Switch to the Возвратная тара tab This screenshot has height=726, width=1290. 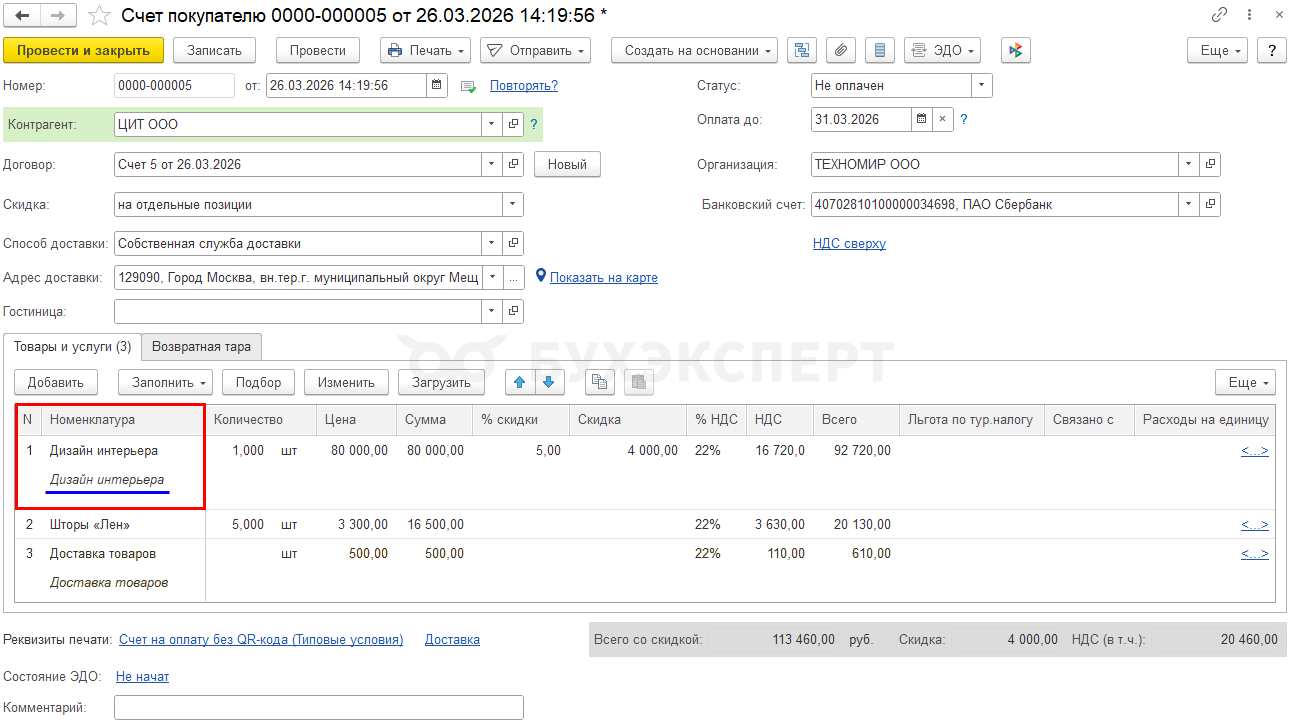pyautogui.click(x=202, y=347)
